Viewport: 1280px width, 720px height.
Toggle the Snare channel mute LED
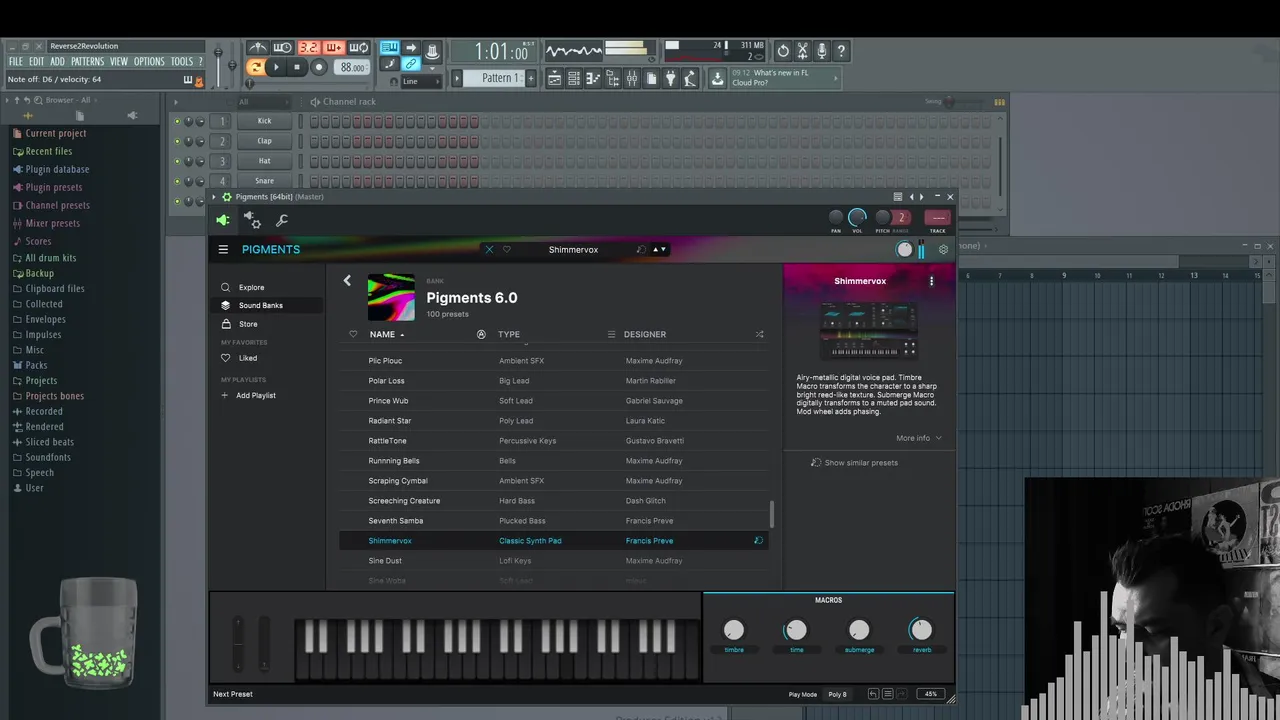tap(177, 181)
